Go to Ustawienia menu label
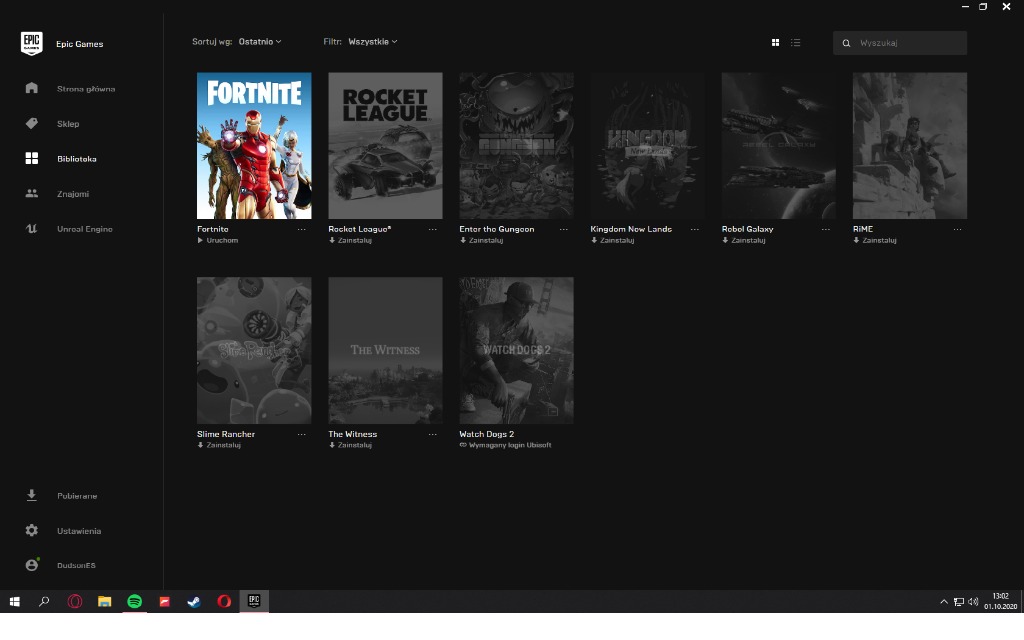Image resolution: width=1024 pixels, height=640 pixels. tap(78, 531)
